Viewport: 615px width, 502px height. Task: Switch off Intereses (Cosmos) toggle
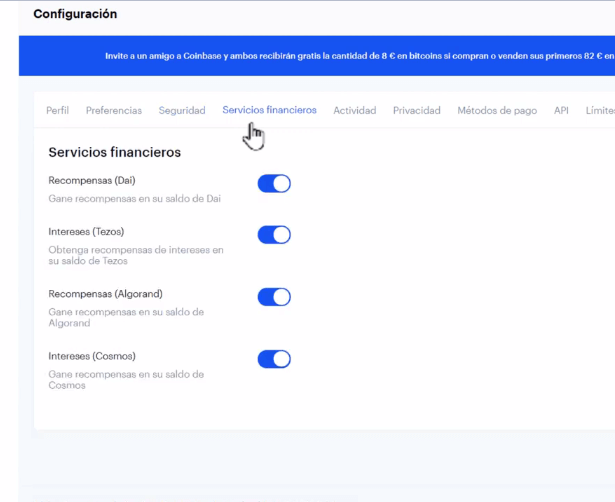[x=274, y=359]
